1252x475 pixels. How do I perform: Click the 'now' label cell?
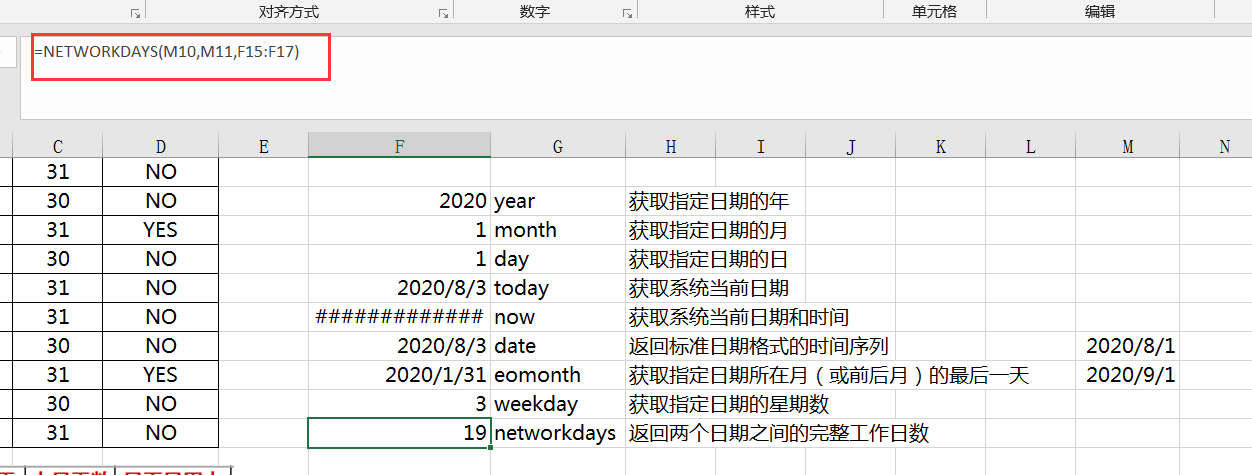point(558,317)
